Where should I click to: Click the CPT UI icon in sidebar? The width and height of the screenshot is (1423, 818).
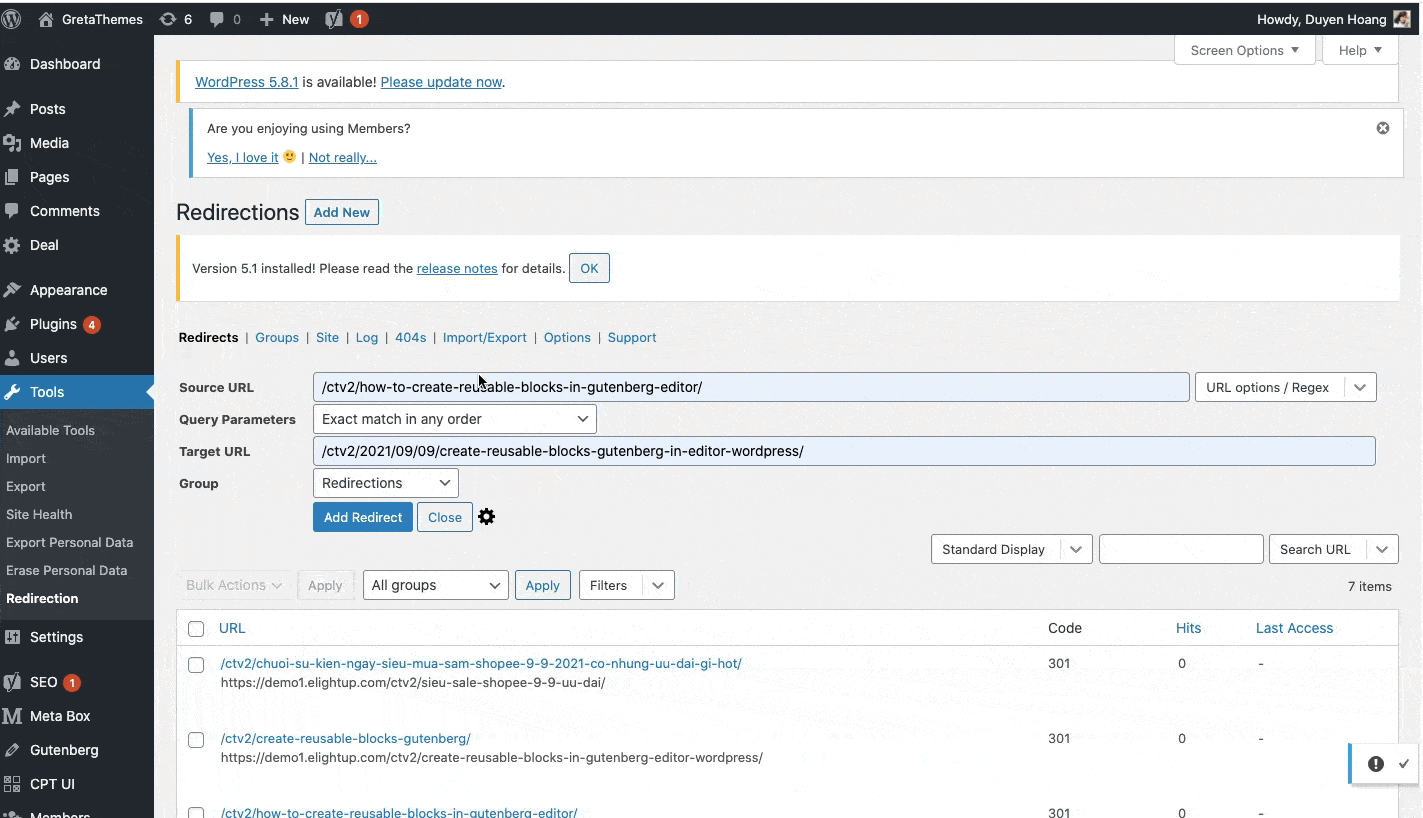13,784
